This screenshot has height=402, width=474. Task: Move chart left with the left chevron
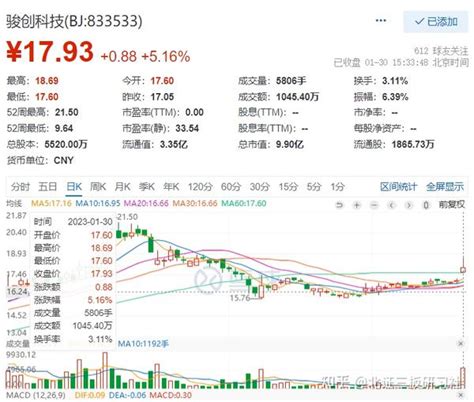392,205
